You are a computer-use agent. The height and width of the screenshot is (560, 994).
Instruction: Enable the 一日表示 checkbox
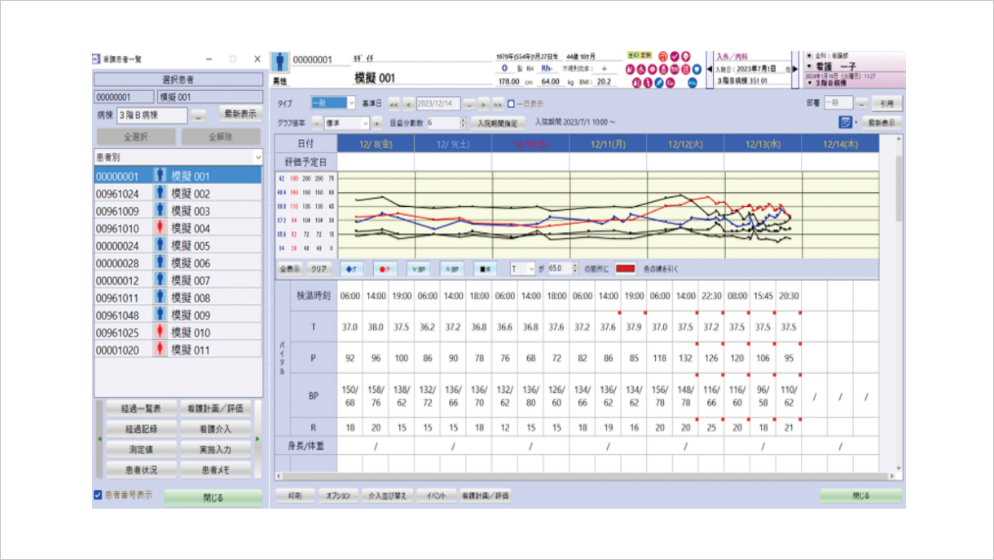coord(512,103)
